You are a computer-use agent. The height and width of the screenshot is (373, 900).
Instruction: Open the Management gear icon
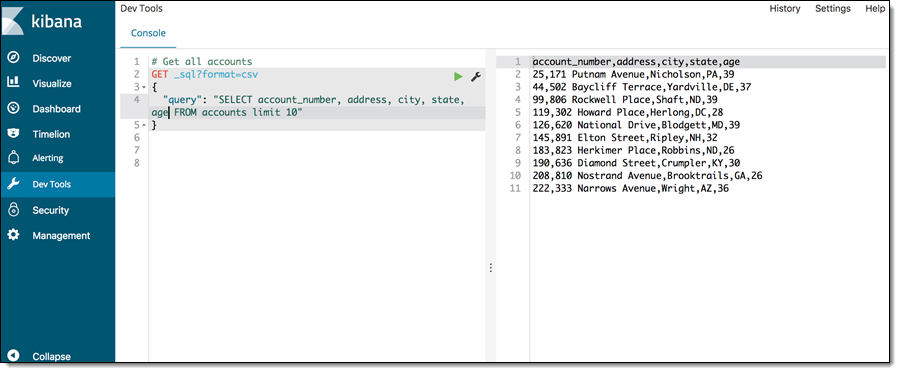point(13,235)
